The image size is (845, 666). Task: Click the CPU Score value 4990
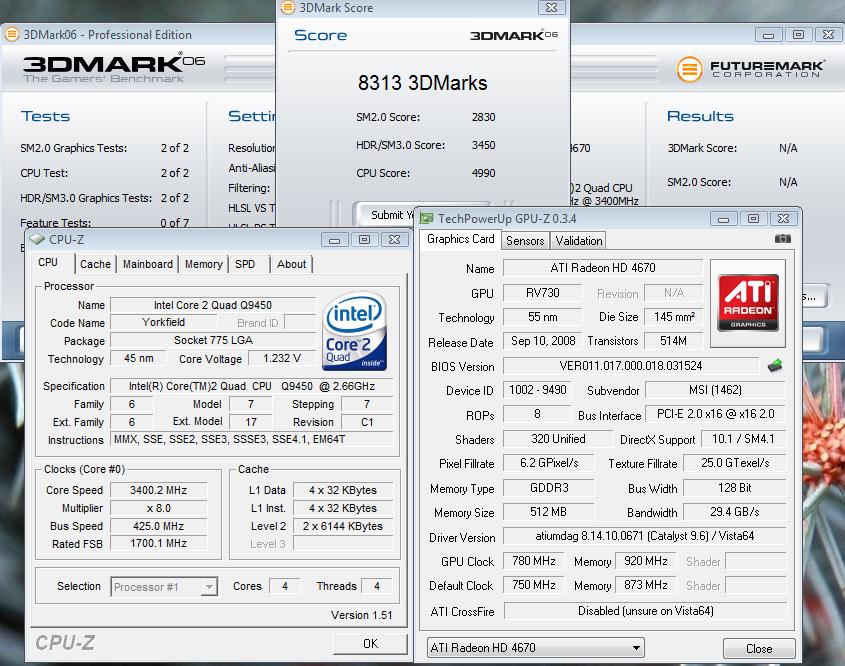(x=483, y=173)
